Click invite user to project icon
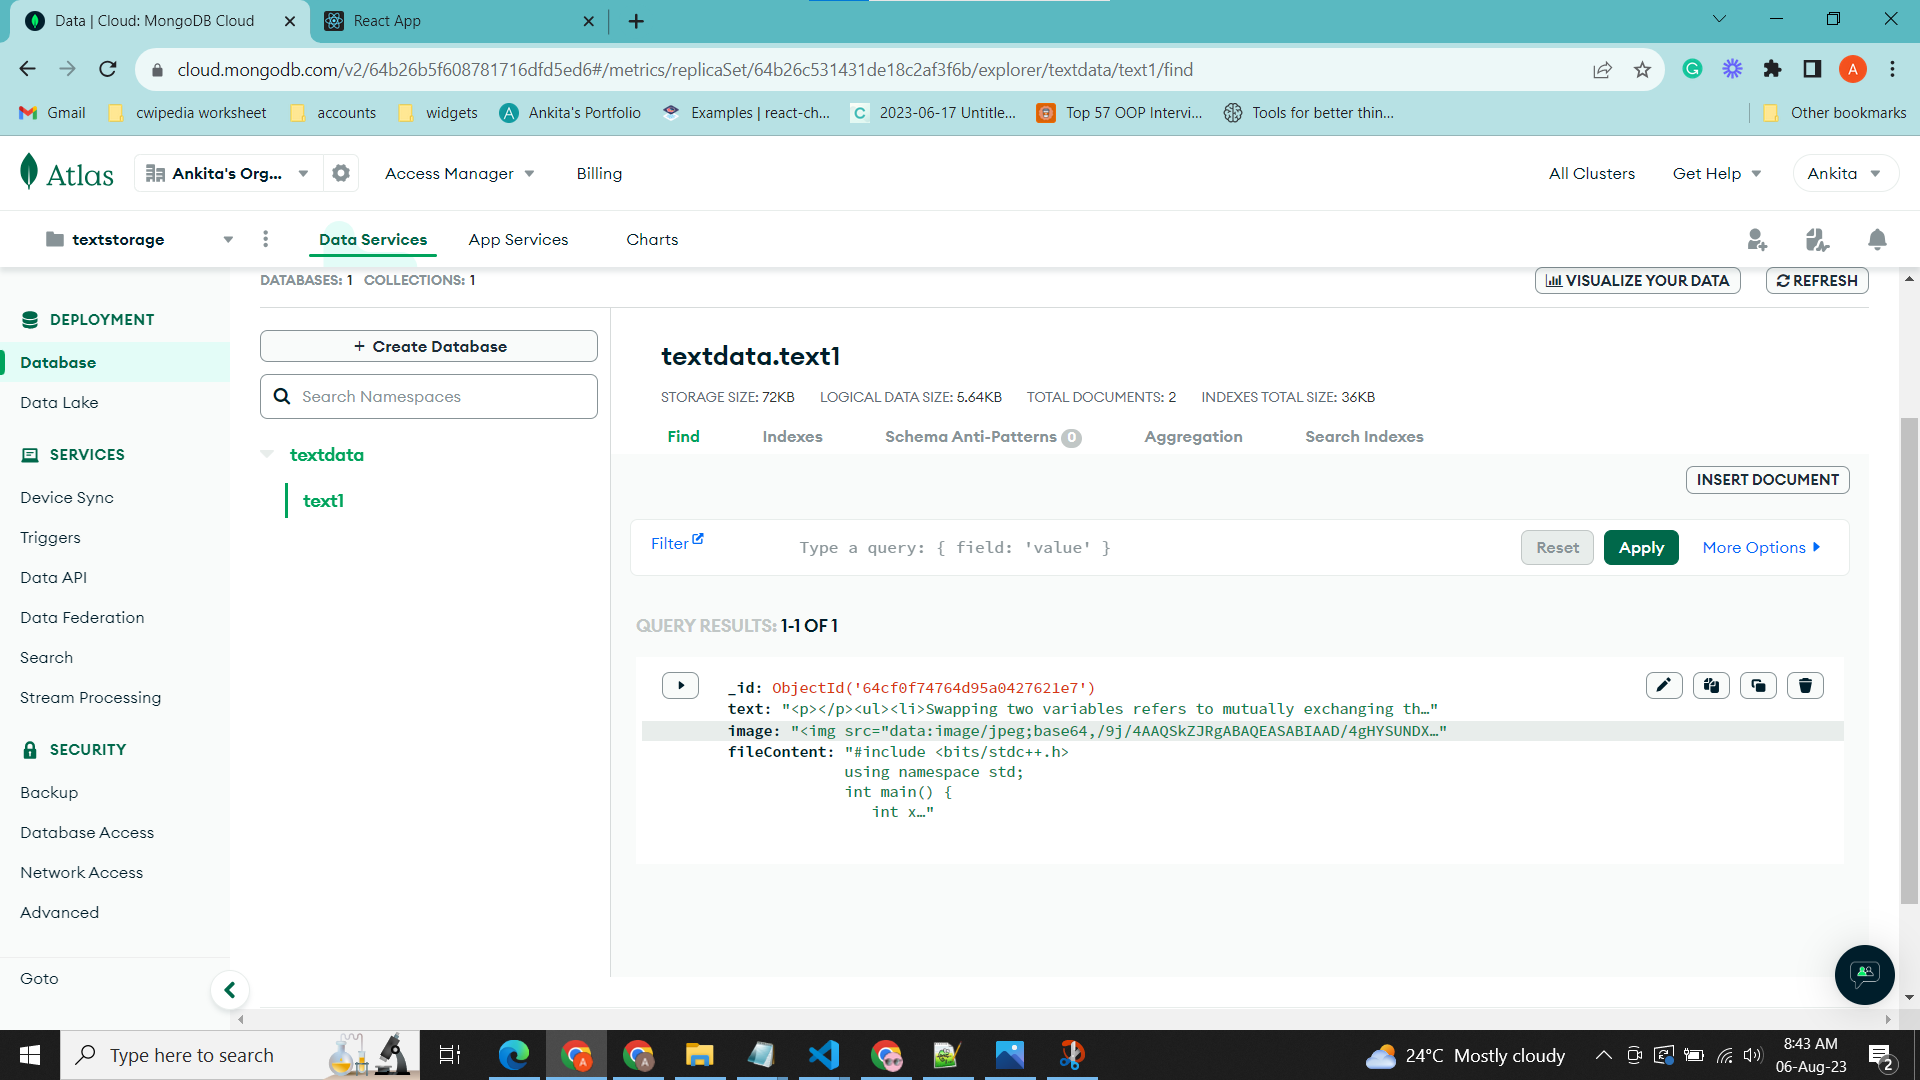1920x1080 pixels. [1757, 240]
